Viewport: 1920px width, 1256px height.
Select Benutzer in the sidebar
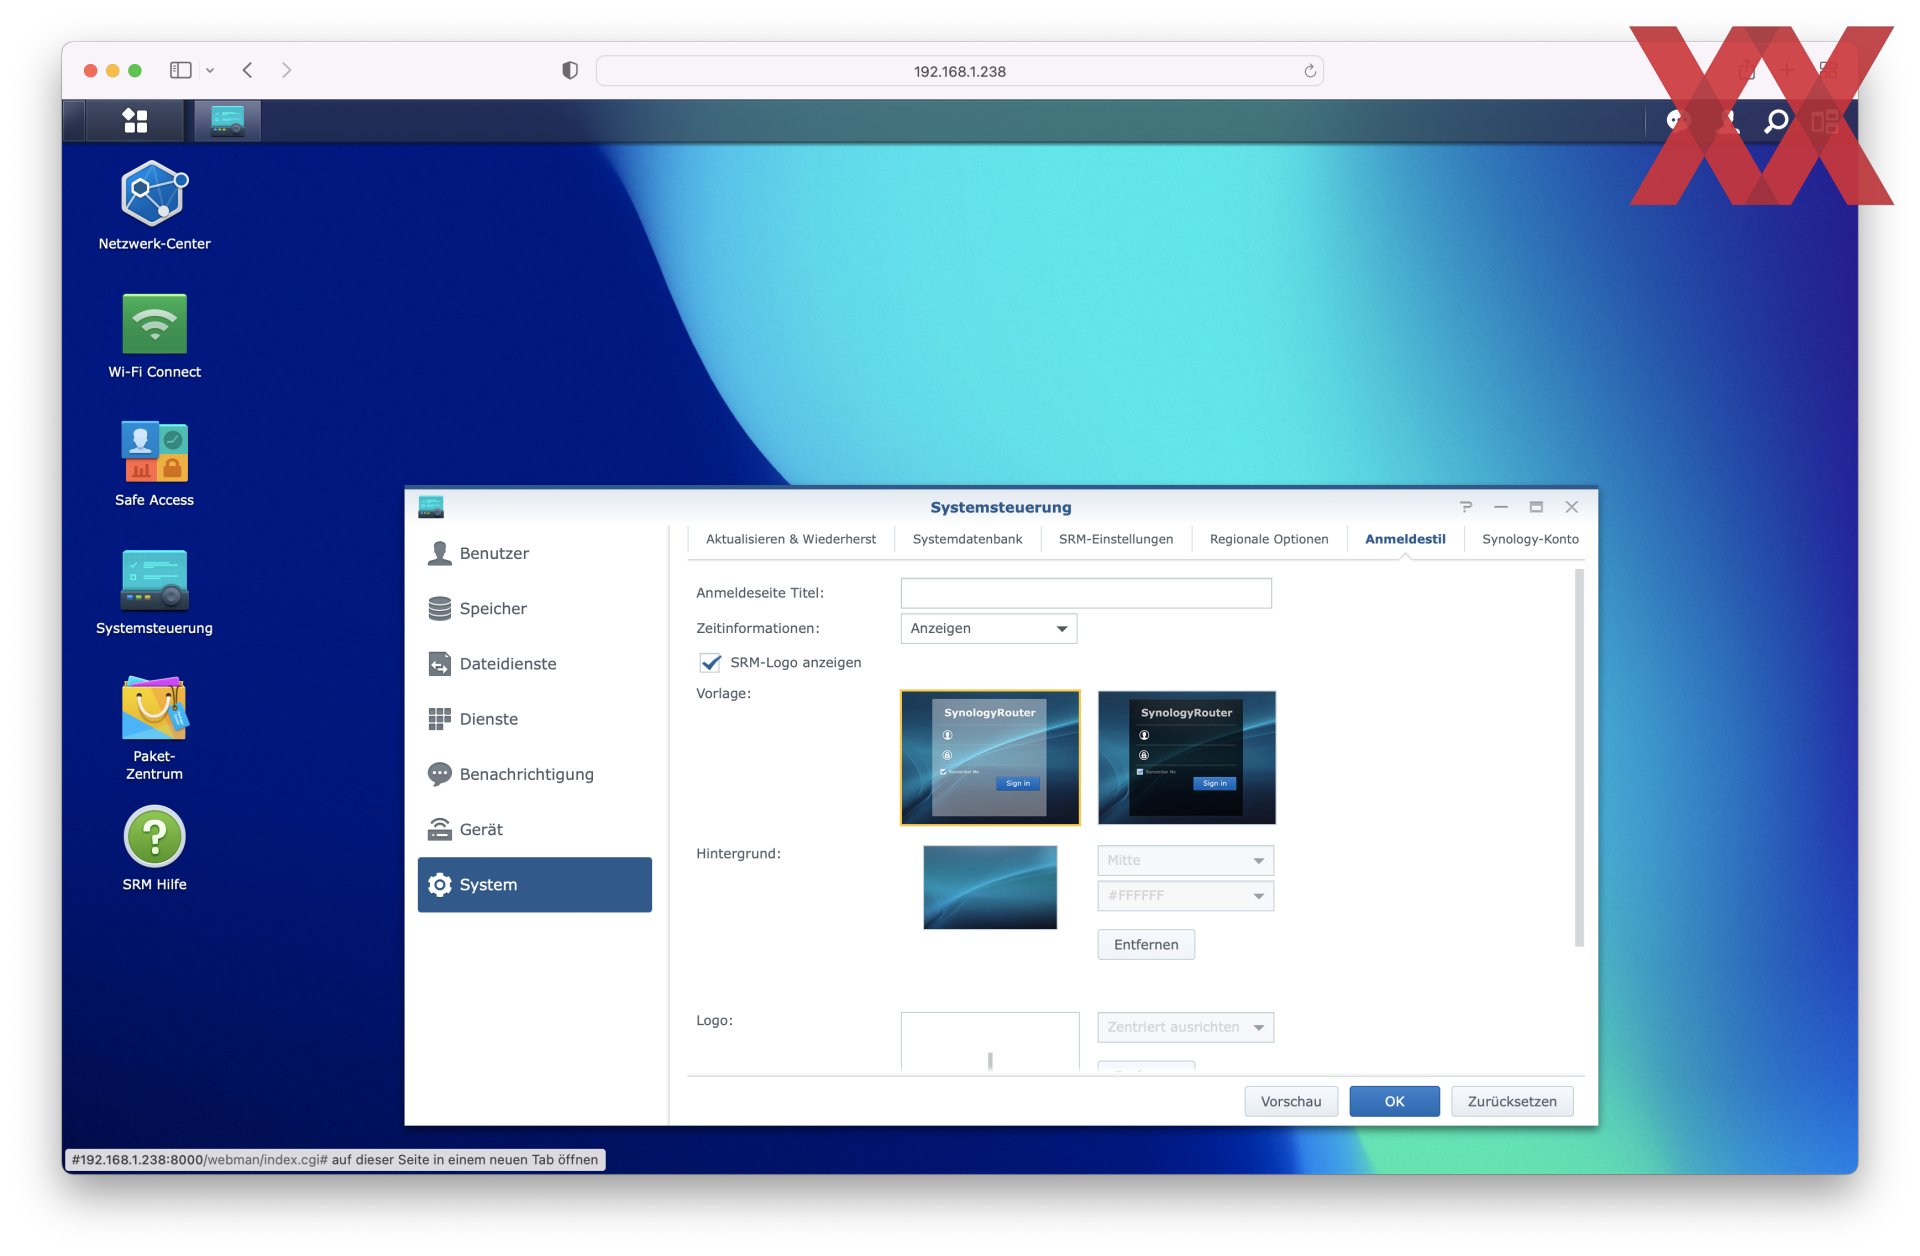coord(535,553)
